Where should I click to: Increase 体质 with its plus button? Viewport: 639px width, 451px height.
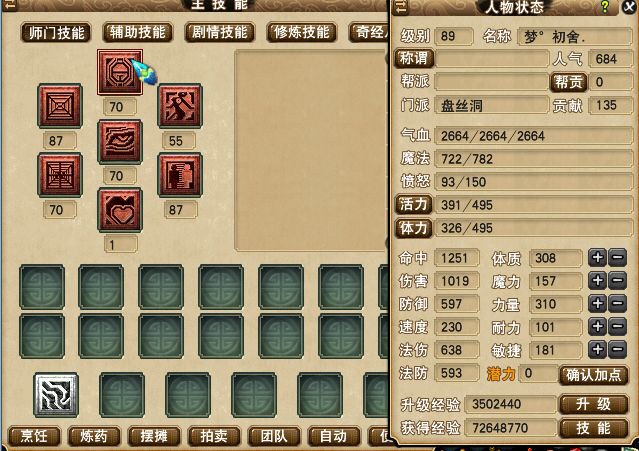pos(597,258)
